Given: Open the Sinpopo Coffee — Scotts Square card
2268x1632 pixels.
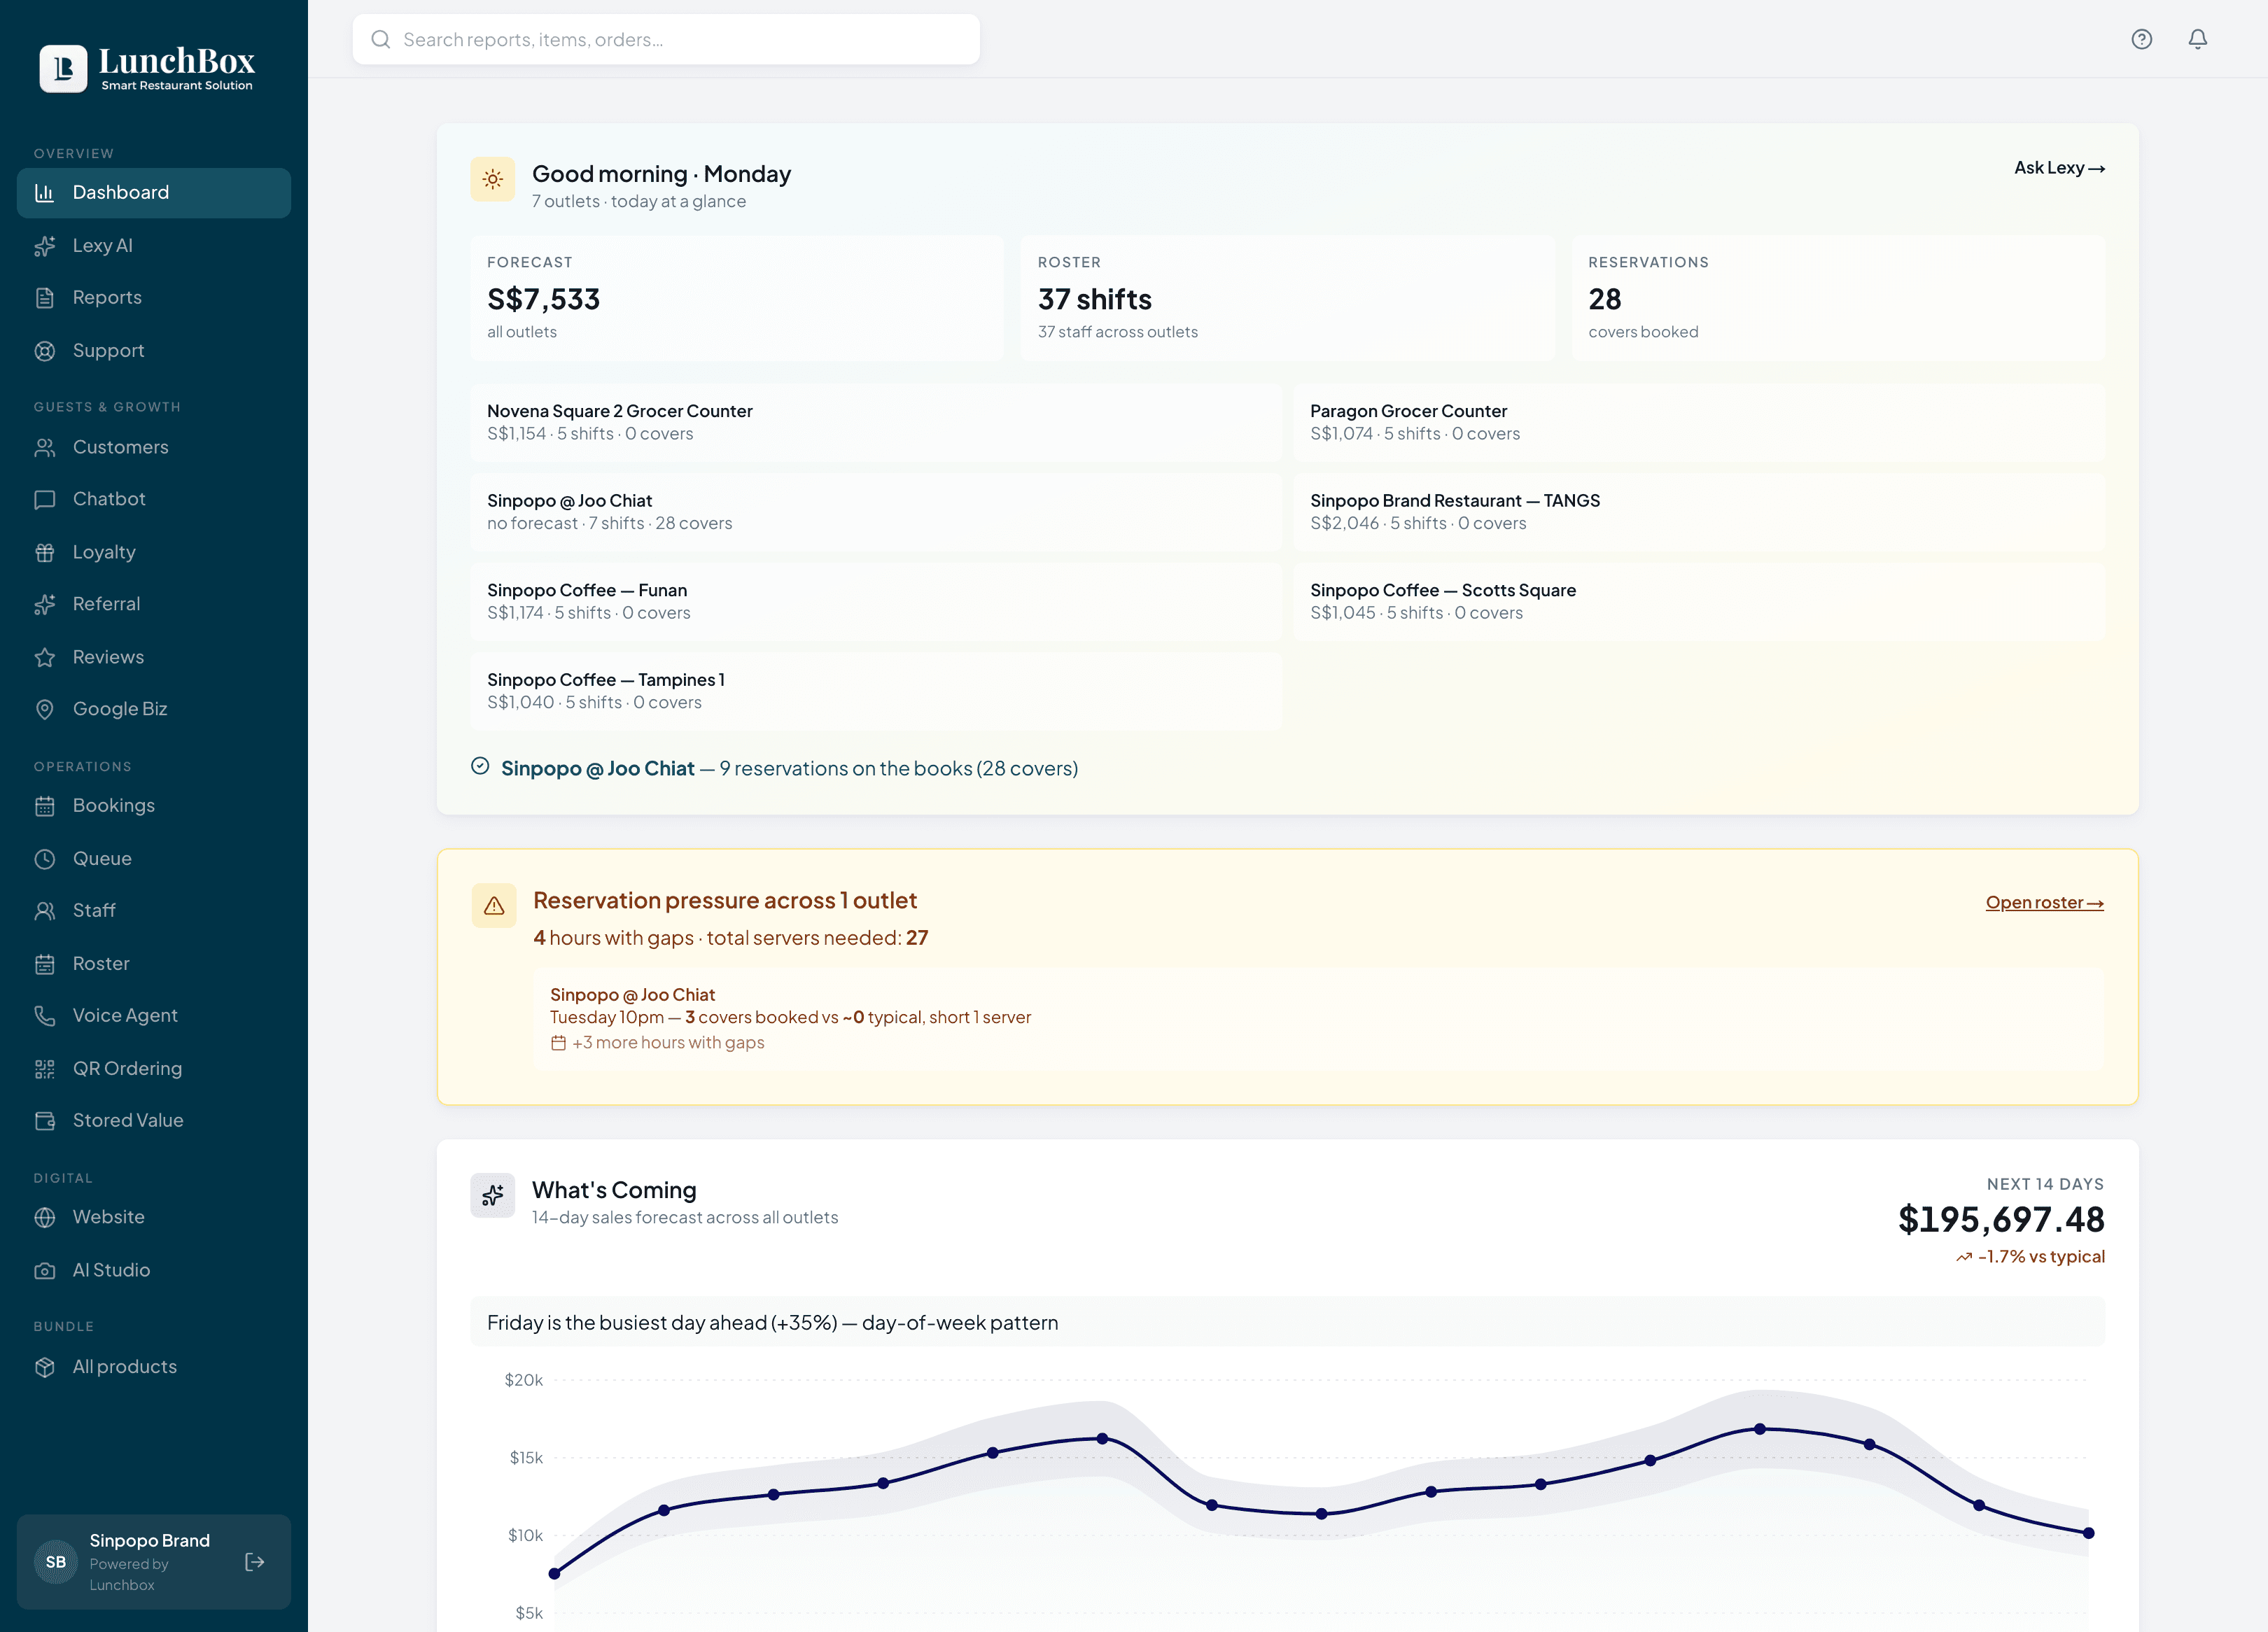Looking at the screenshot, I should coord(1699,601).
